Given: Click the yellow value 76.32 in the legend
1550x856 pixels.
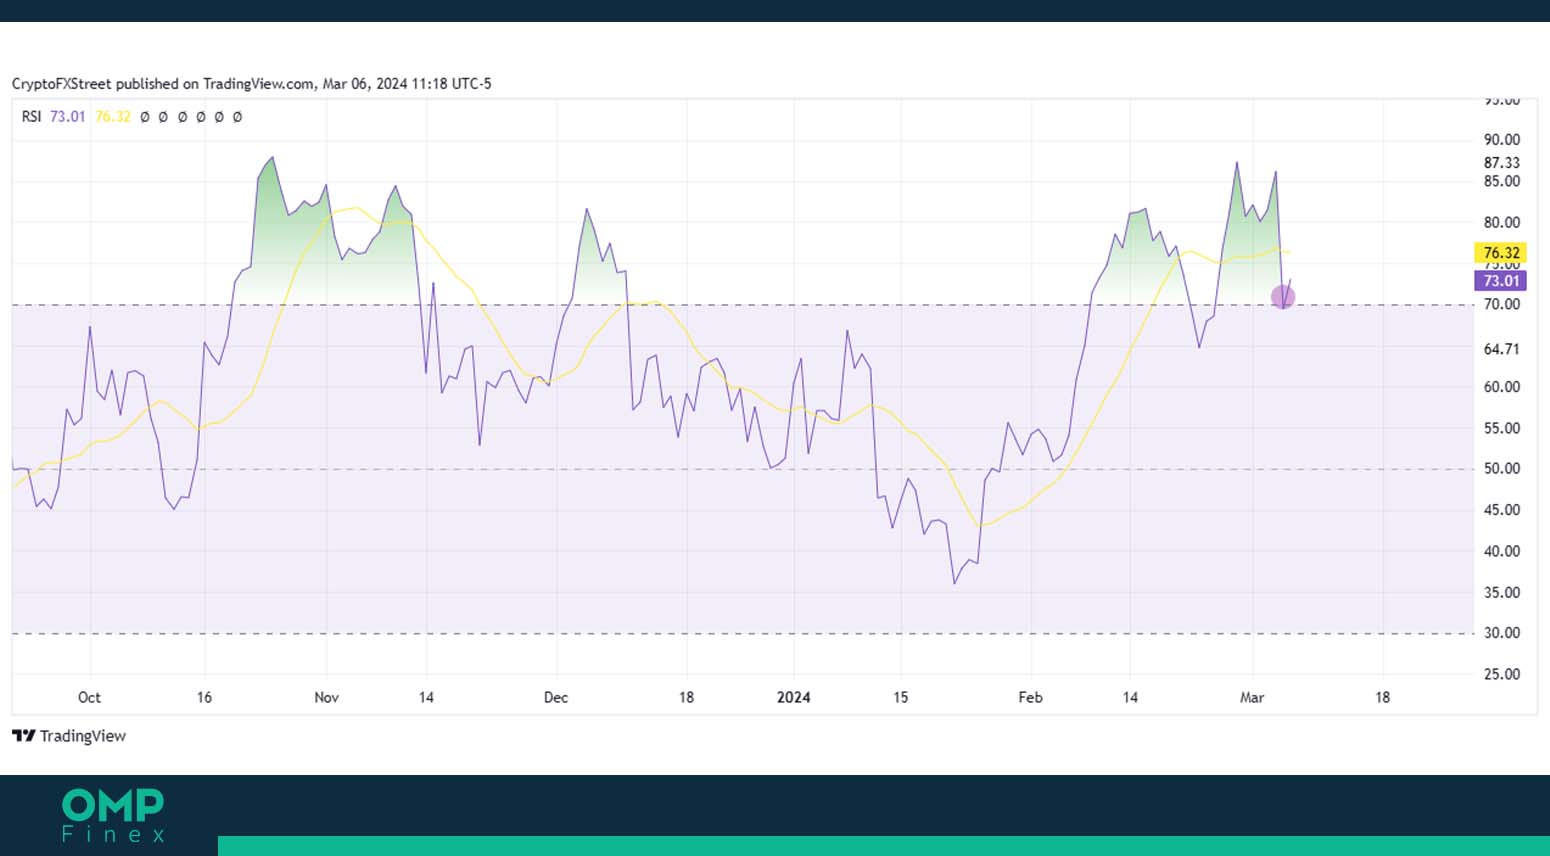Looking at the screenshot, I should [113, 117].
